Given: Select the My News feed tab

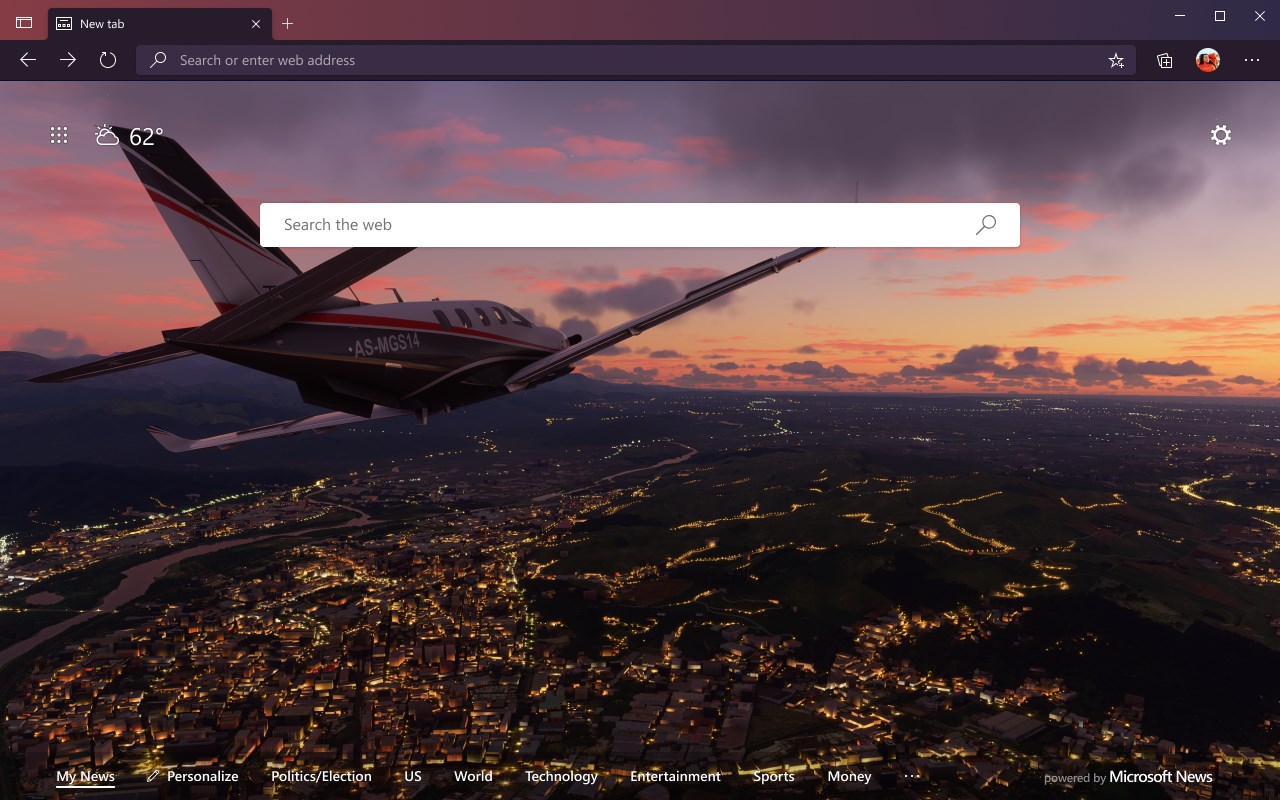Looking at the screenshot, I should coord(85,776).
